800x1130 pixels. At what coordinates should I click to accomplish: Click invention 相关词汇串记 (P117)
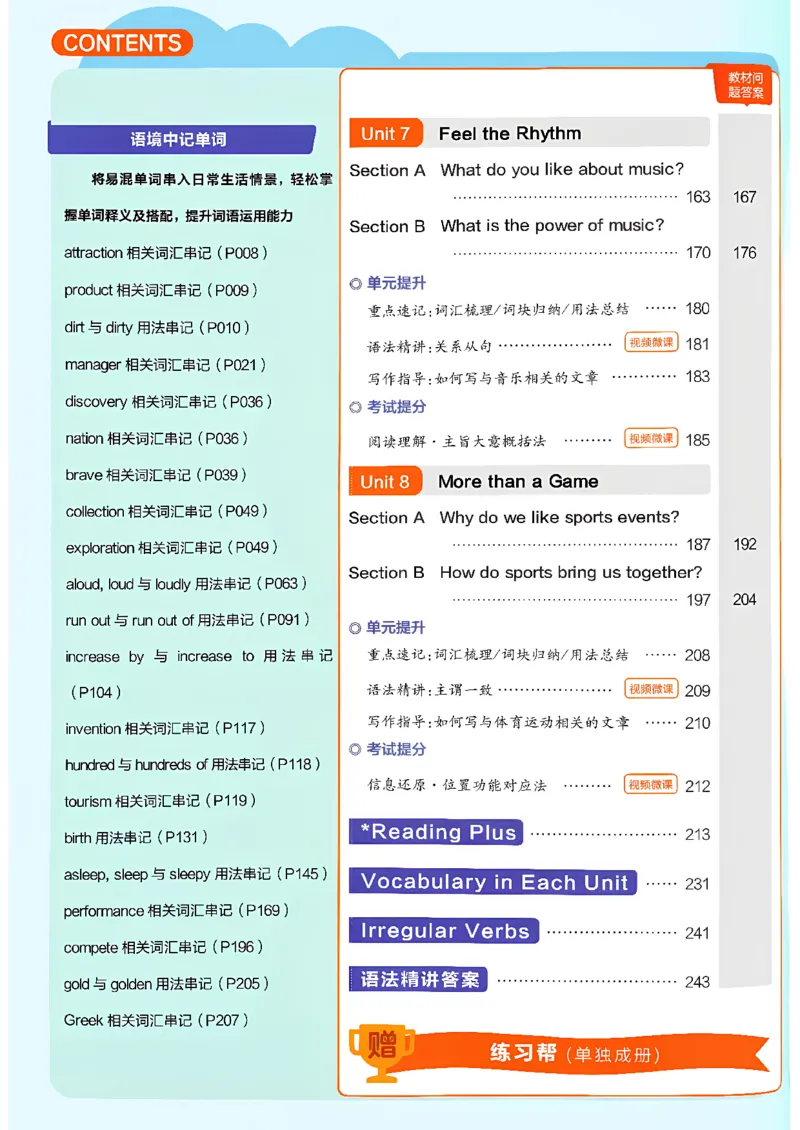click(x=165, y=729)
